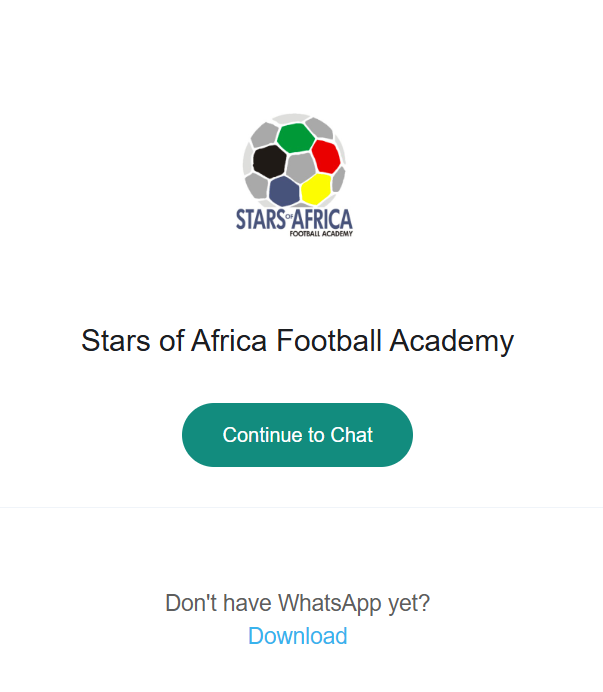Click the tiny OF text in the logo

289,216
